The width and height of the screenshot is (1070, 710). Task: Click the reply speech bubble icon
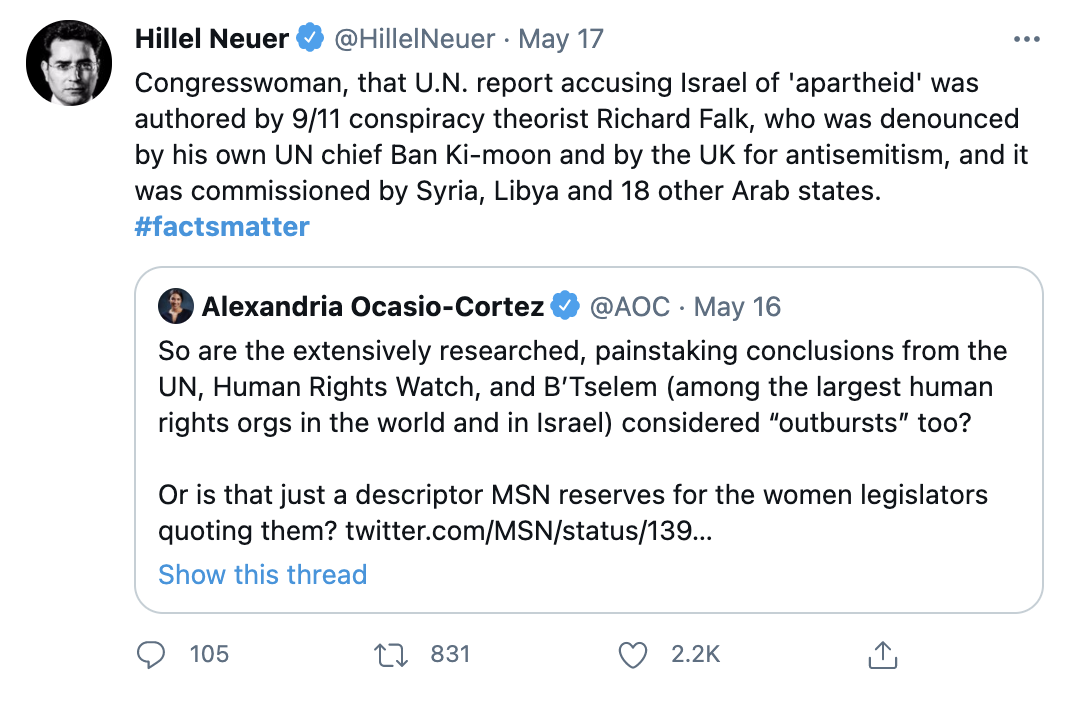coord(151,655)
